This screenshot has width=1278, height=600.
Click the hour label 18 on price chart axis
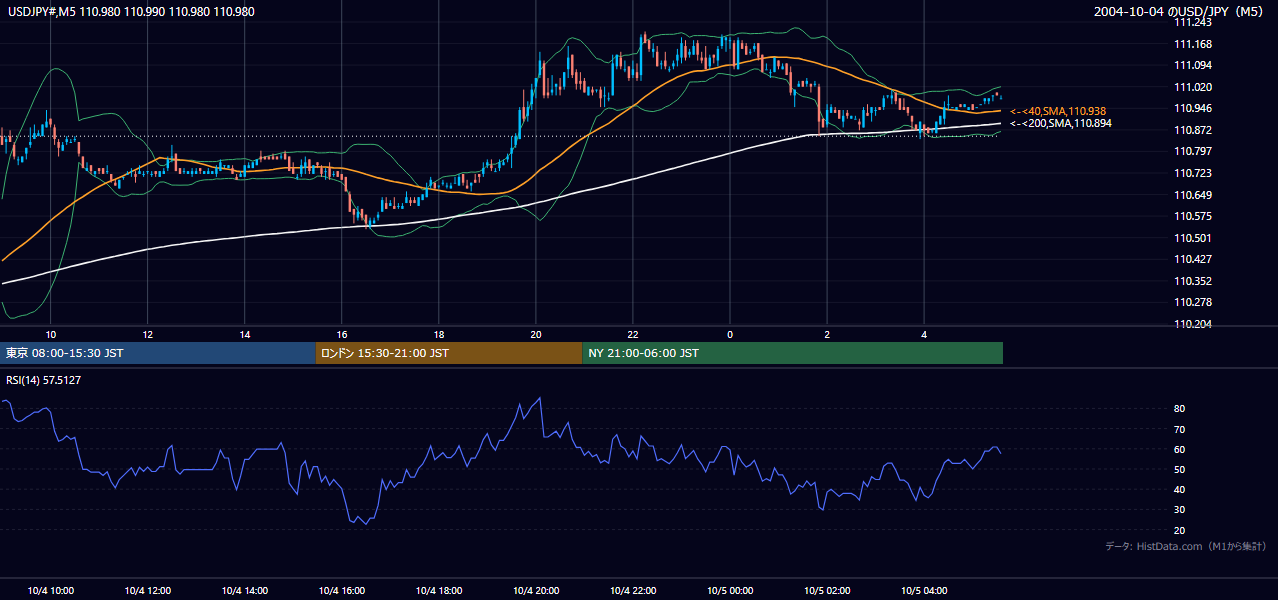click(x=439, y=334)
